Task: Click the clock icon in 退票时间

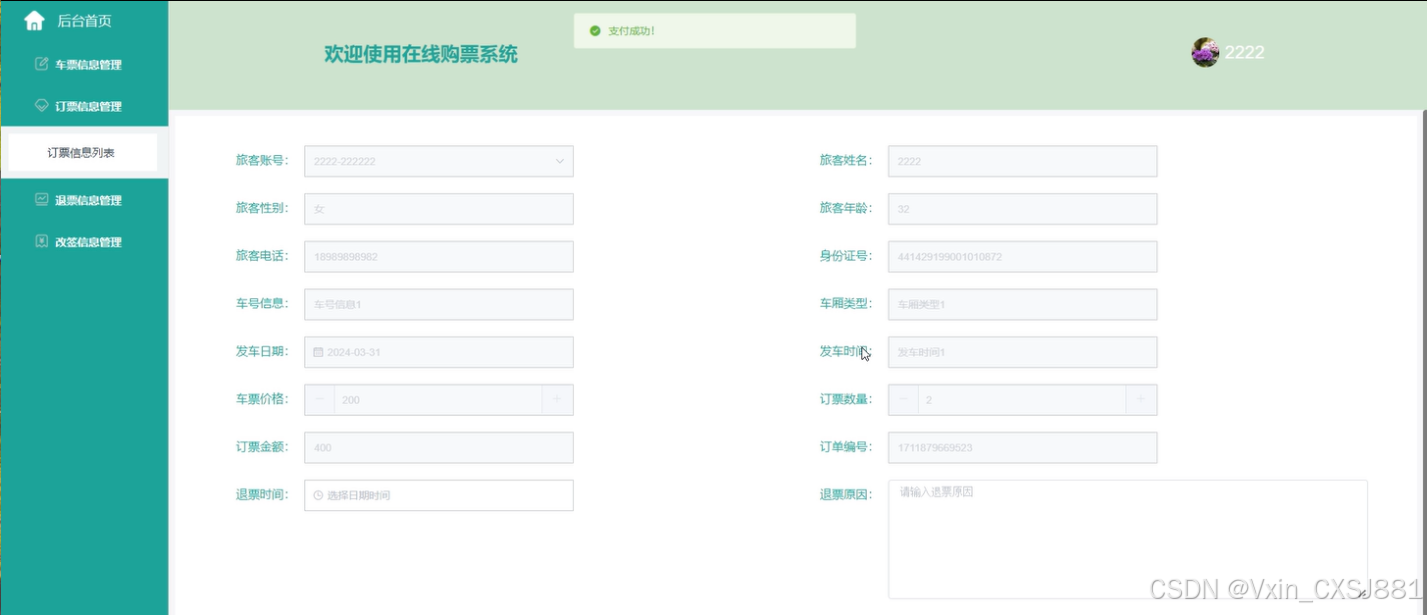Action: click(x=318, y=495)
